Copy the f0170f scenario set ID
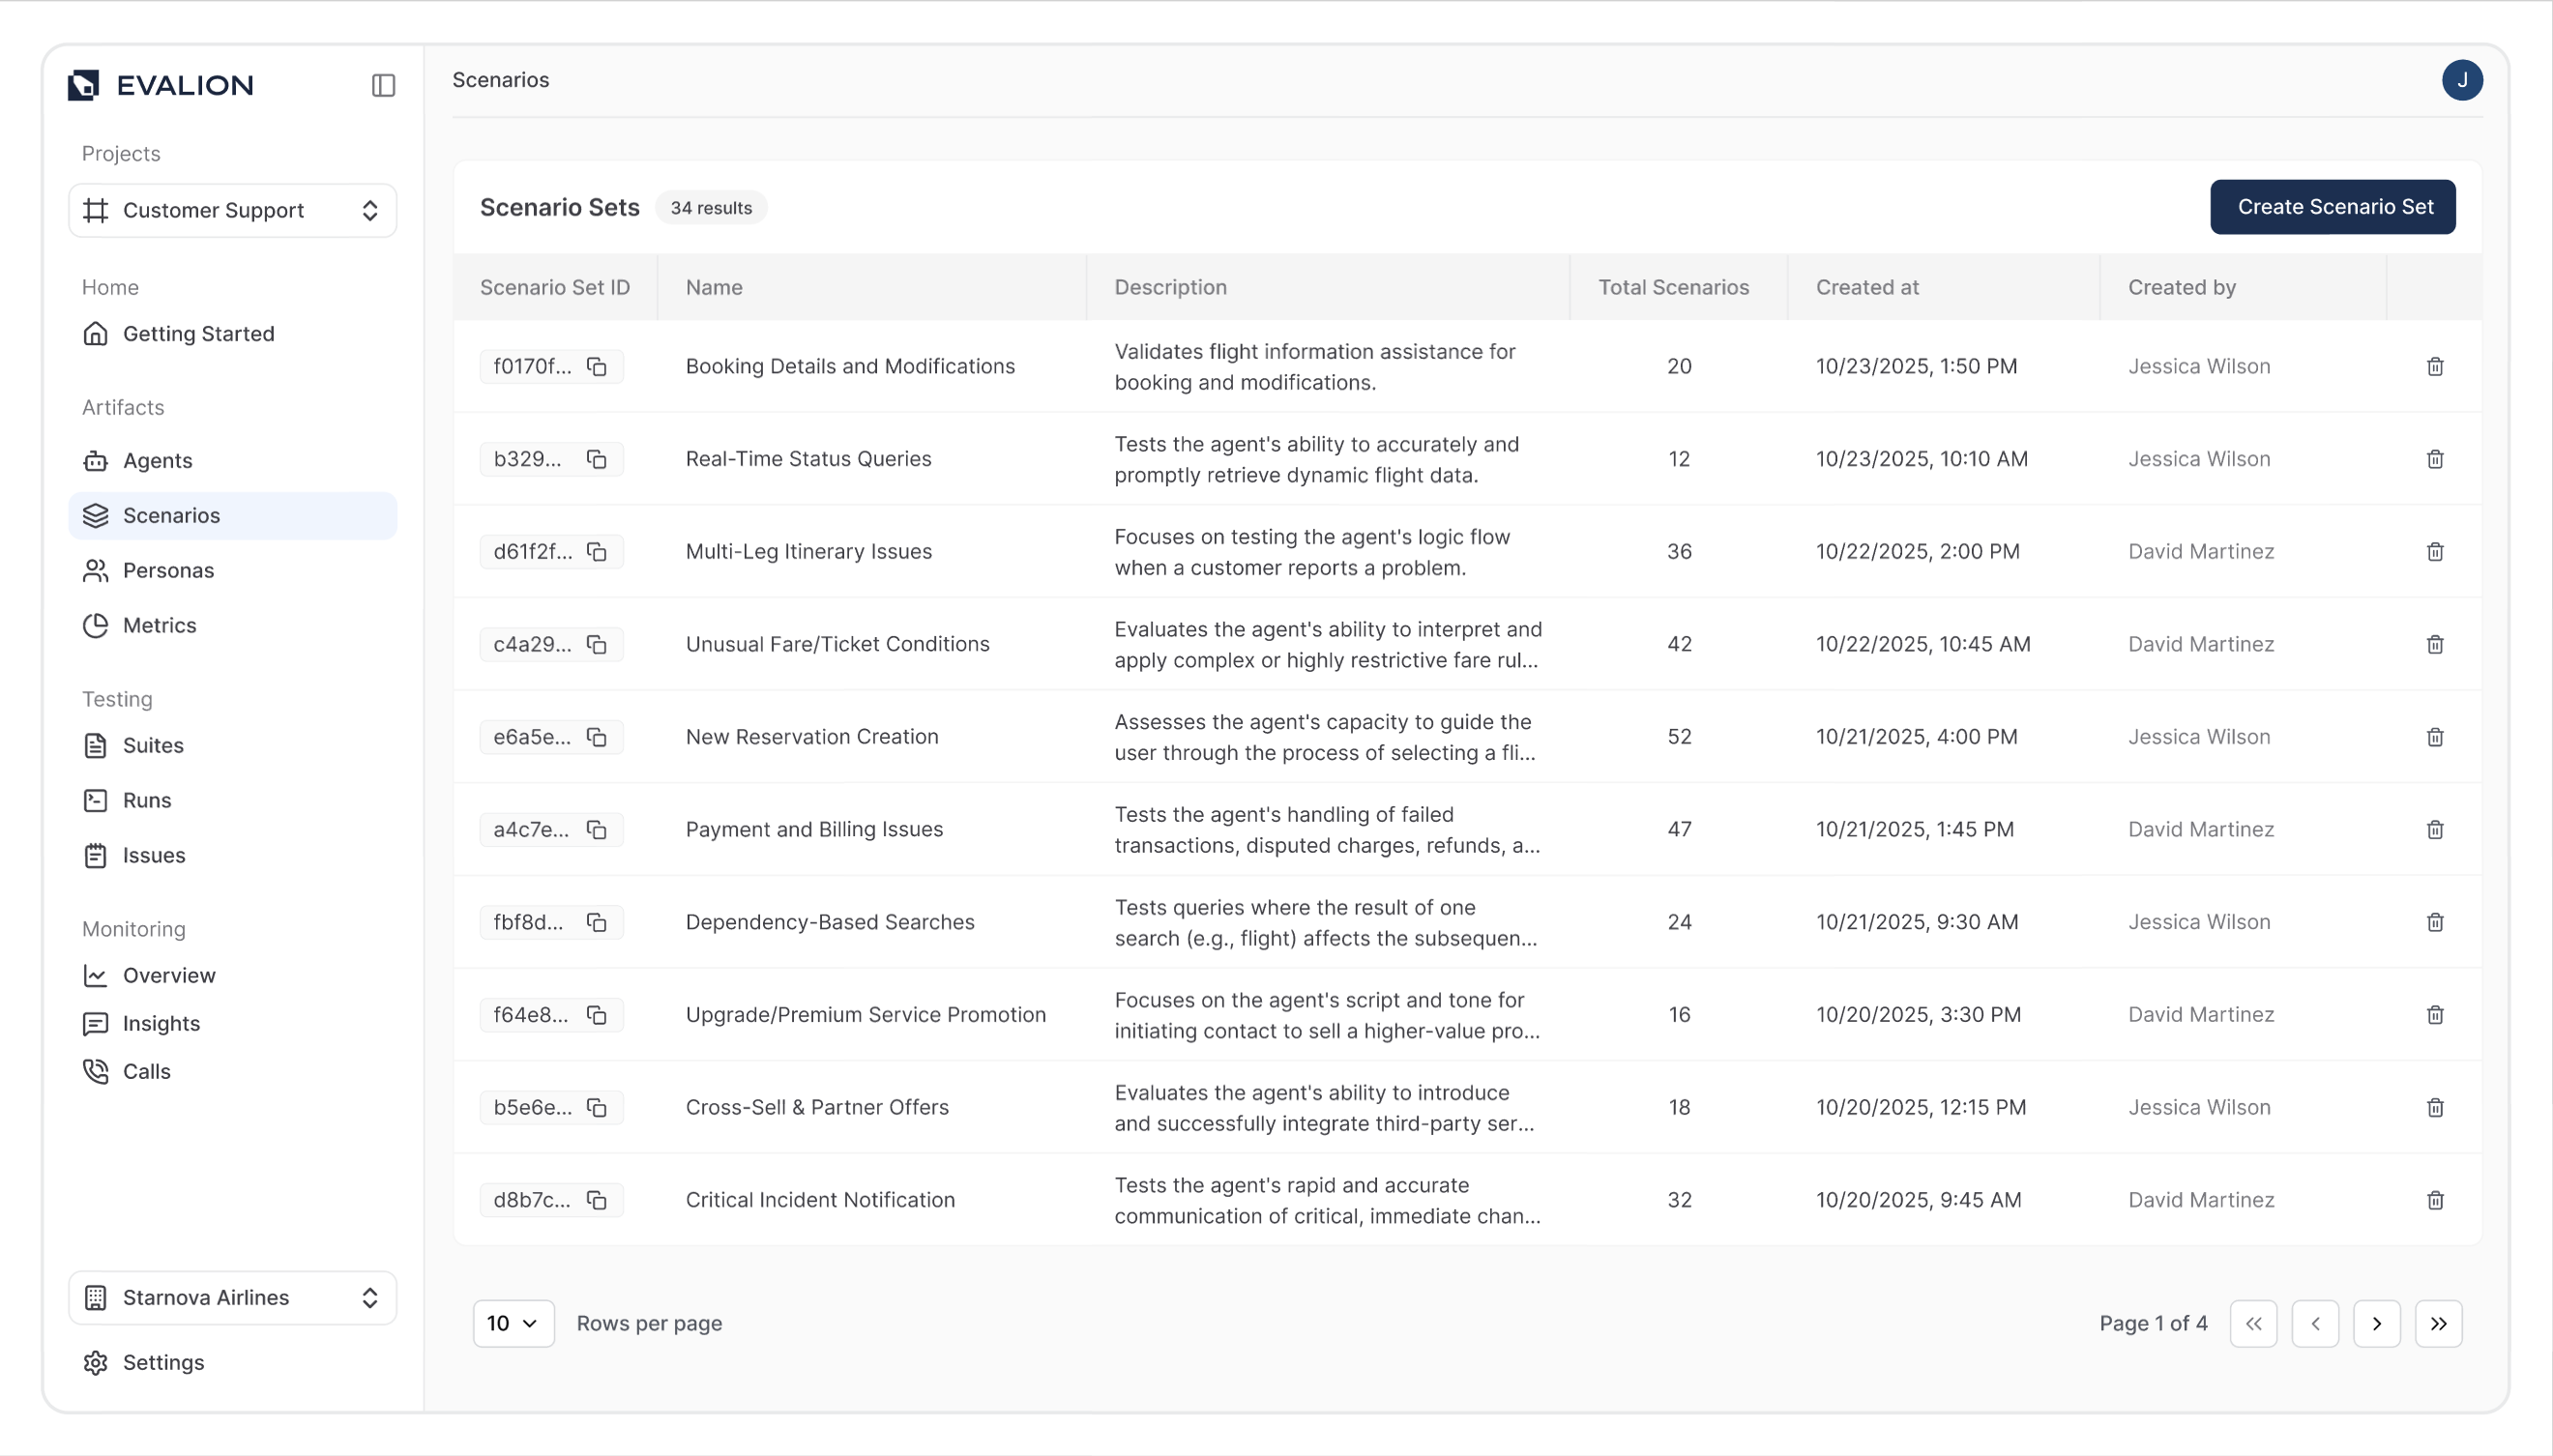 [x=597, y=367]
